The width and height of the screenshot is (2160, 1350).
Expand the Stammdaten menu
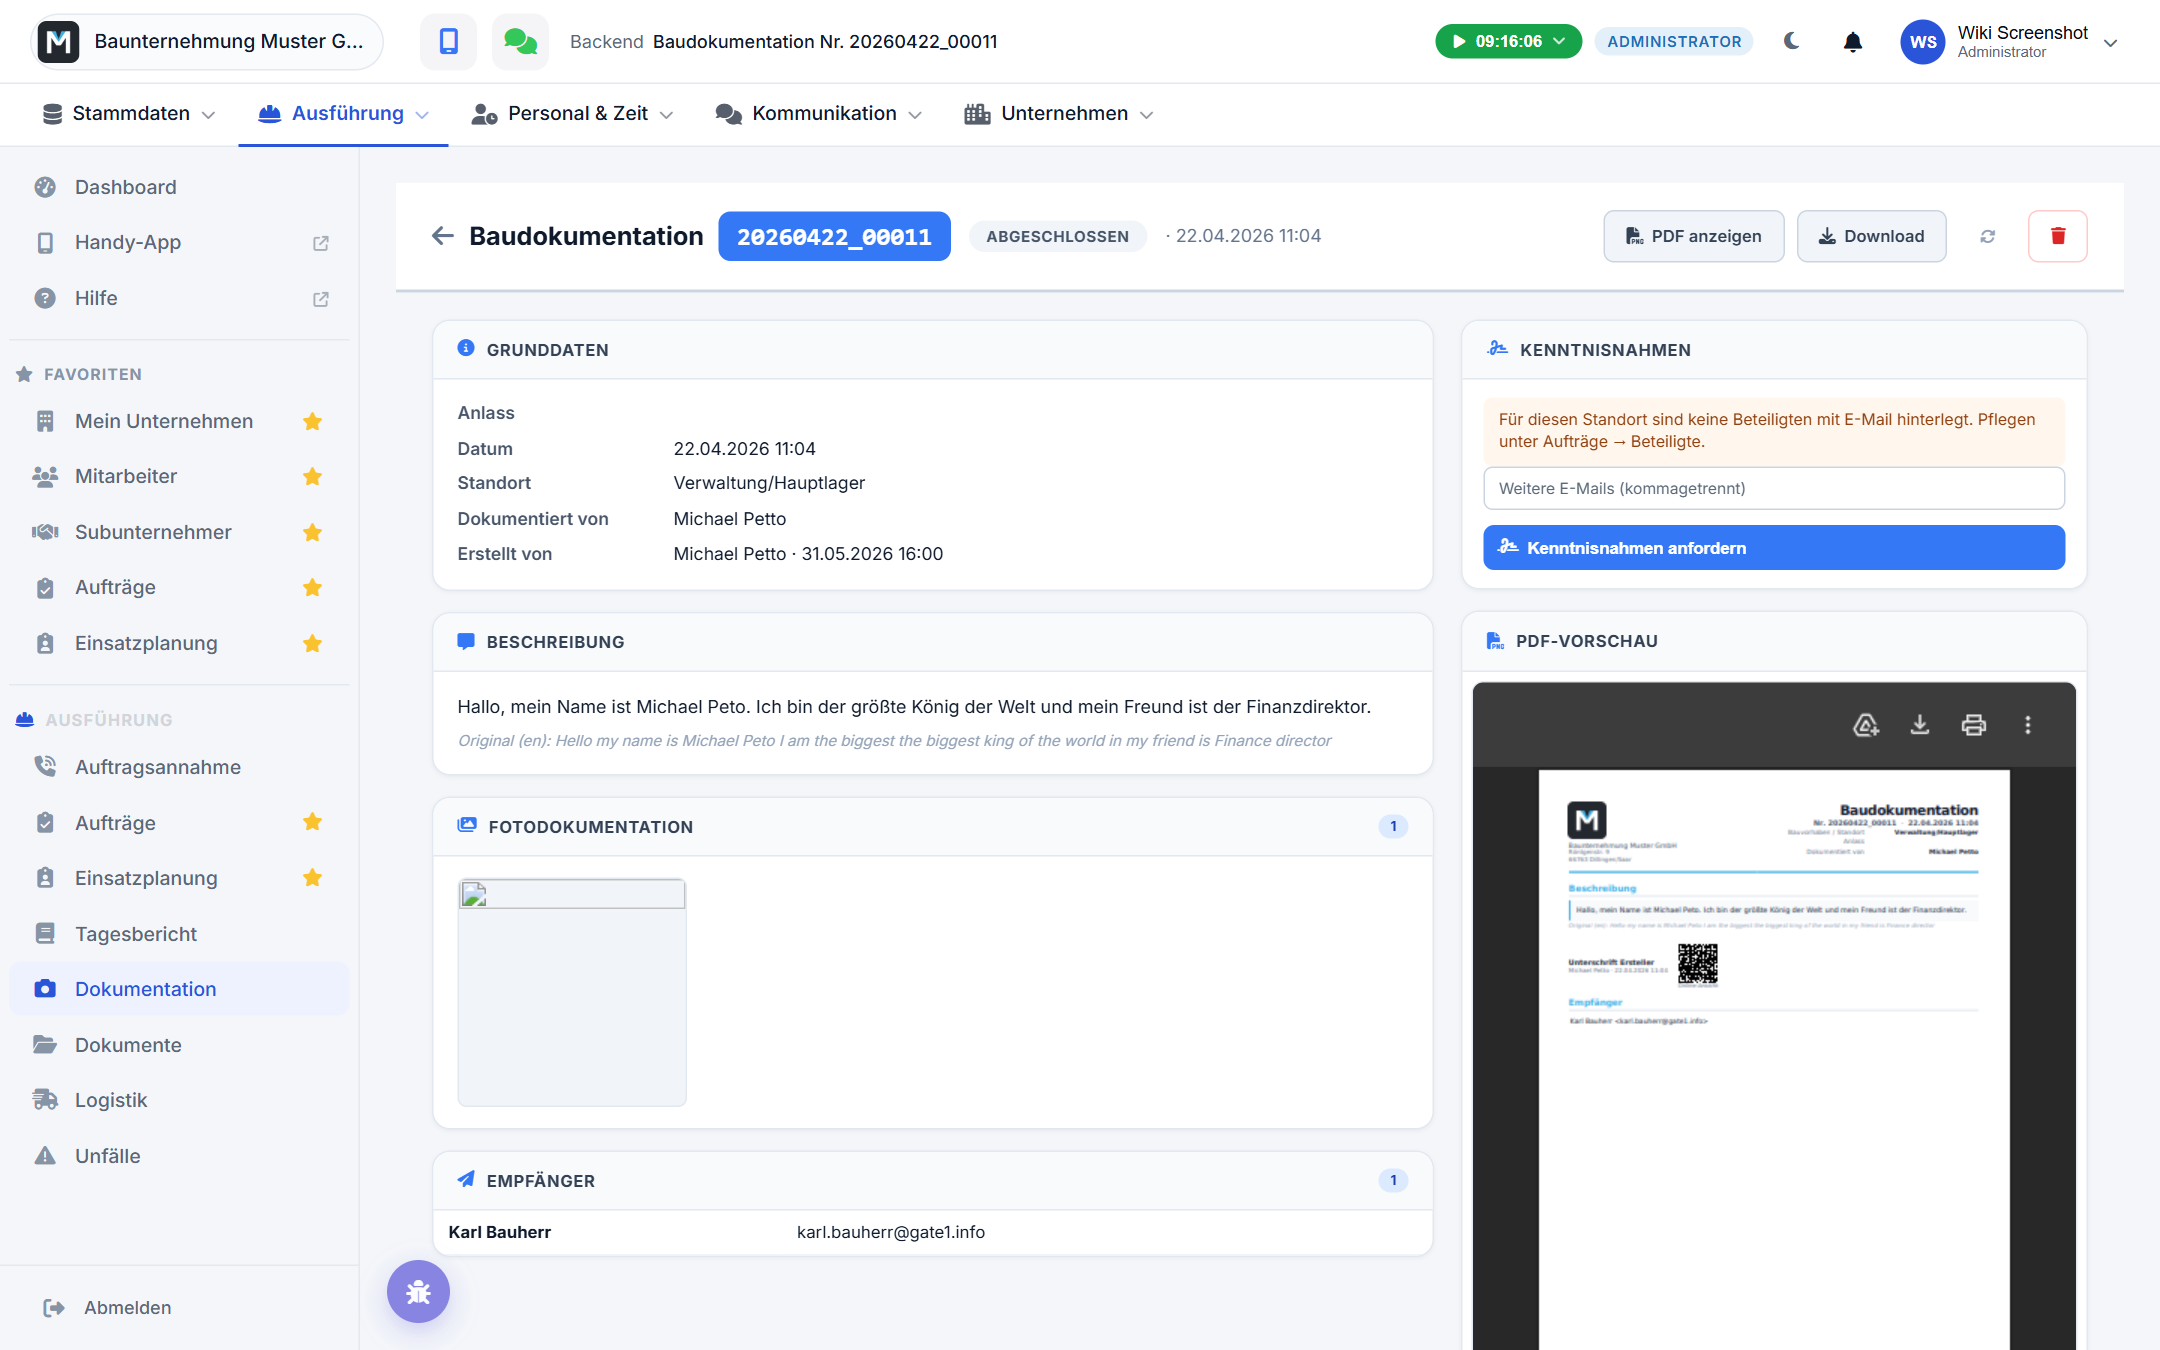tap(129, 114)
